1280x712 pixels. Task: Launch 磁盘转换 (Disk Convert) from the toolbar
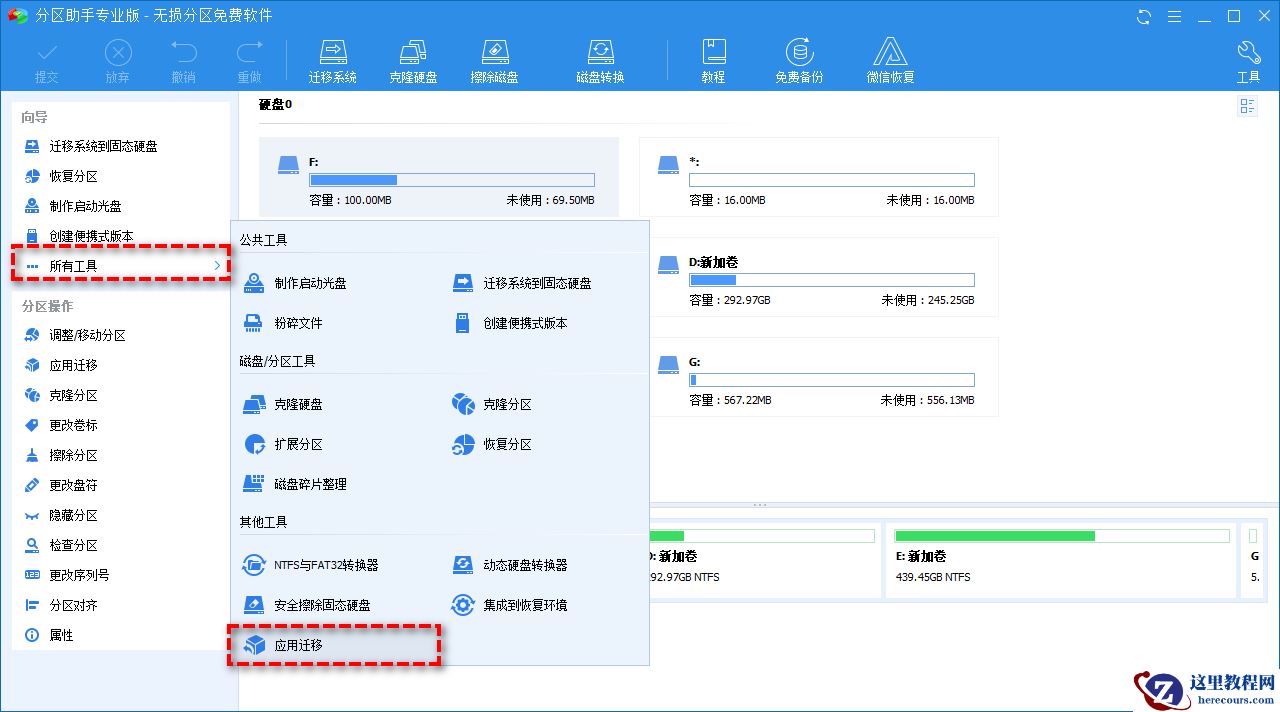[600, 57]
